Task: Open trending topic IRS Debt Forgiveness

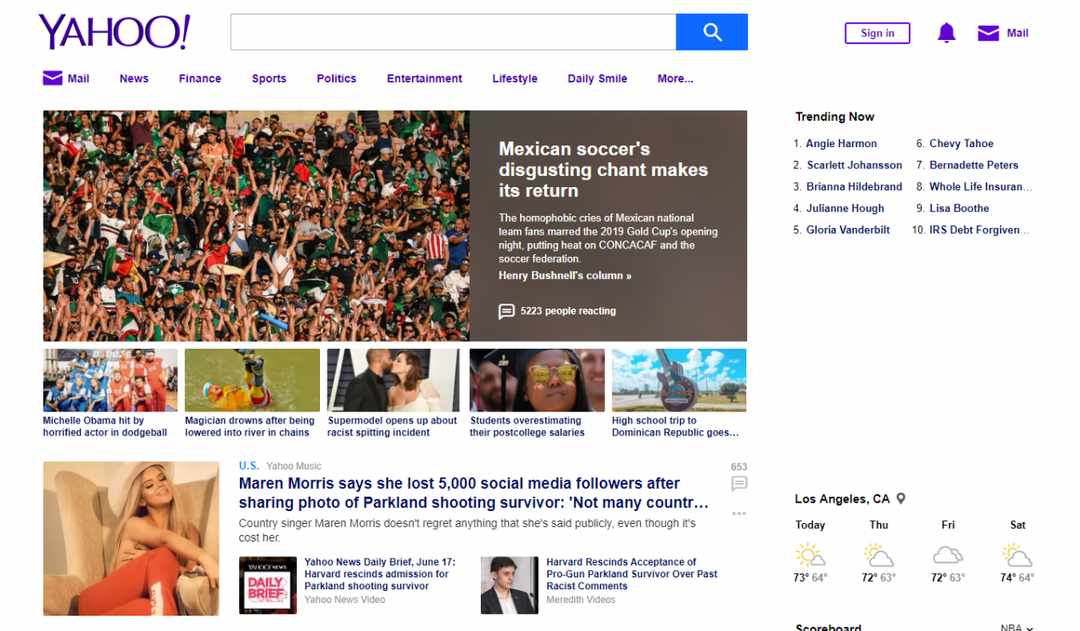Action: (979, 230)
